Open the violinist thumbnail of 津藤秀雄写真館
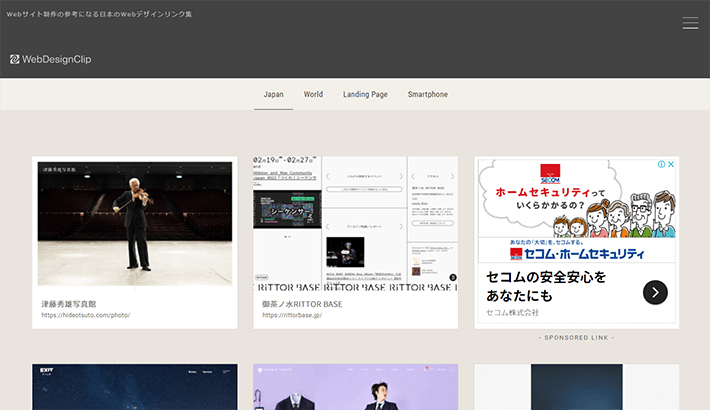The image size is (710, 410). [135, 224]
